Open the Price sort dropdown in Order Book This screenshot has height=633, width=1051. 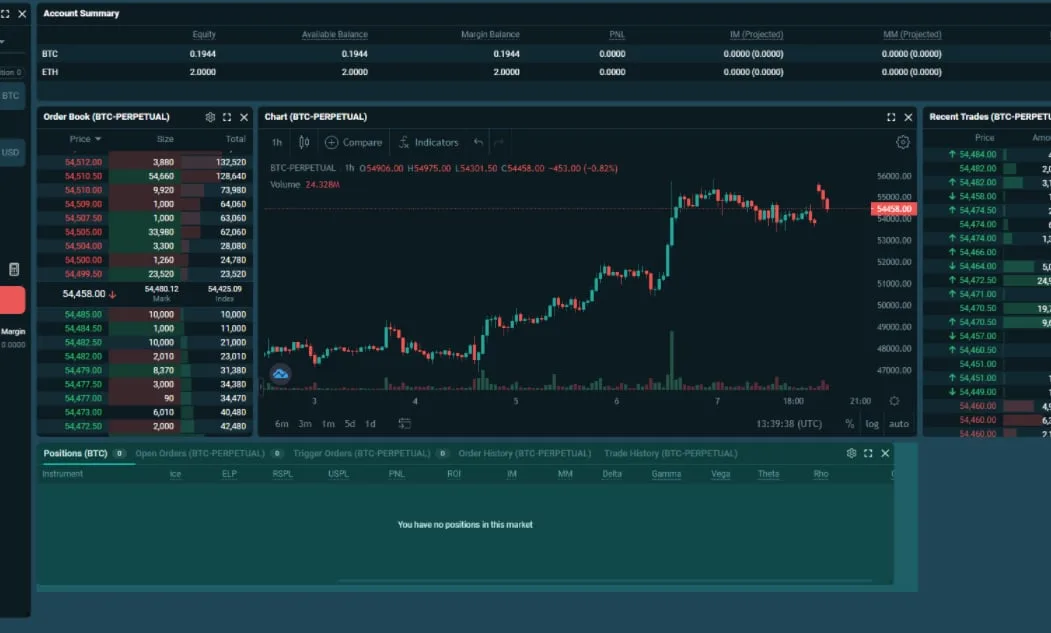tap(85, 139)
